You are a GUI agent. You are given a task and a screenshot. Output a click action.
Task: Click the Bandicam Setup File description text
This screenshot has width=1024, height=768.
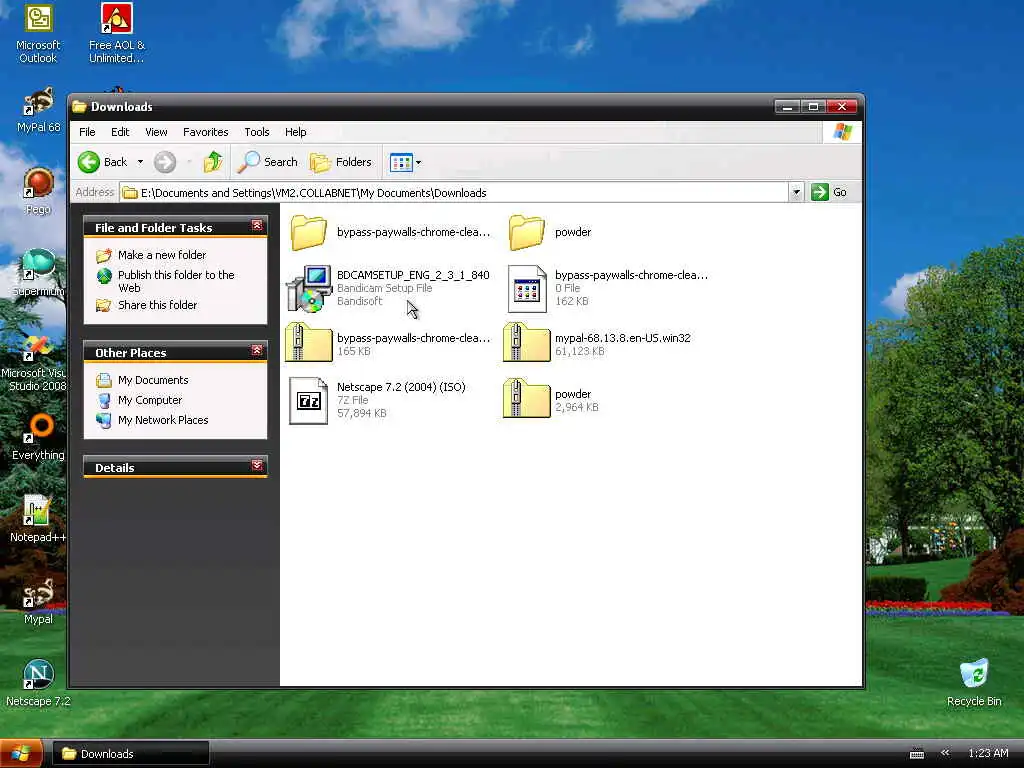384,288
